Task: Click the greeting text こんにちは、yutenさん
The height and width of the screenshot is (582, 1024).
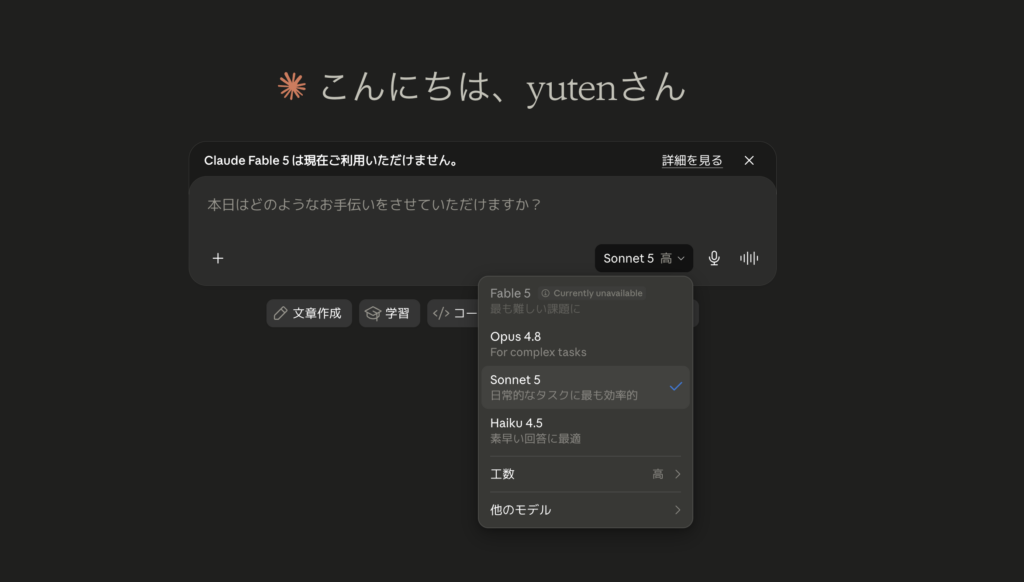Action: coord(503,86)
